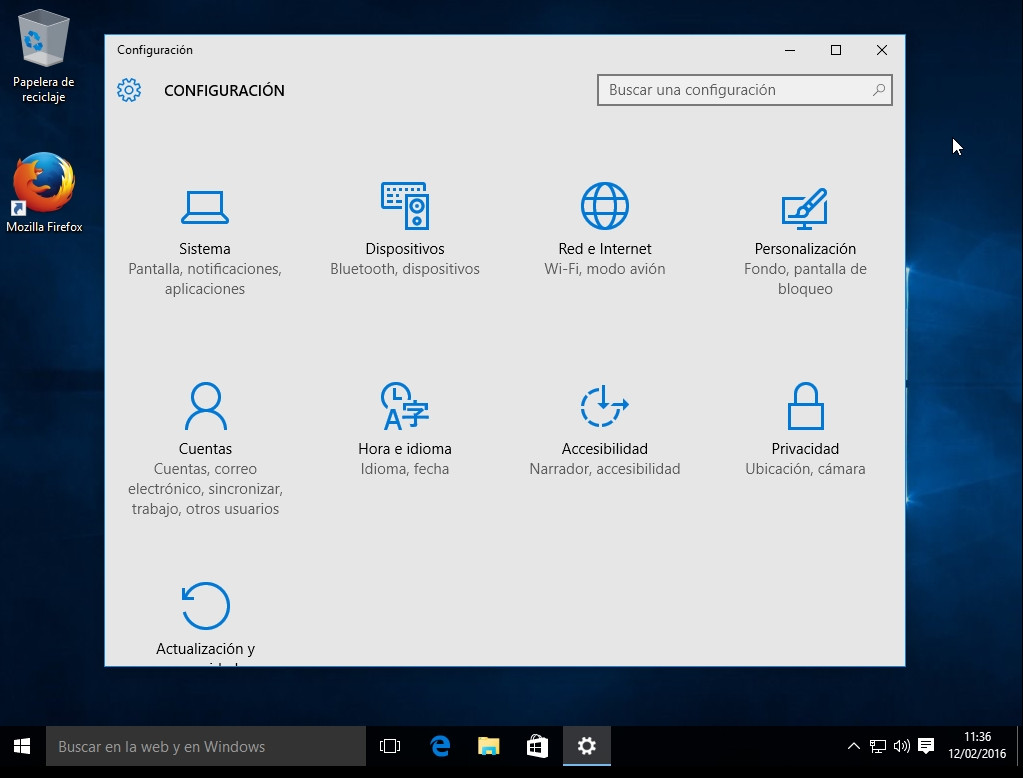Click the Buscar una configuración search field

coord(735,90)
